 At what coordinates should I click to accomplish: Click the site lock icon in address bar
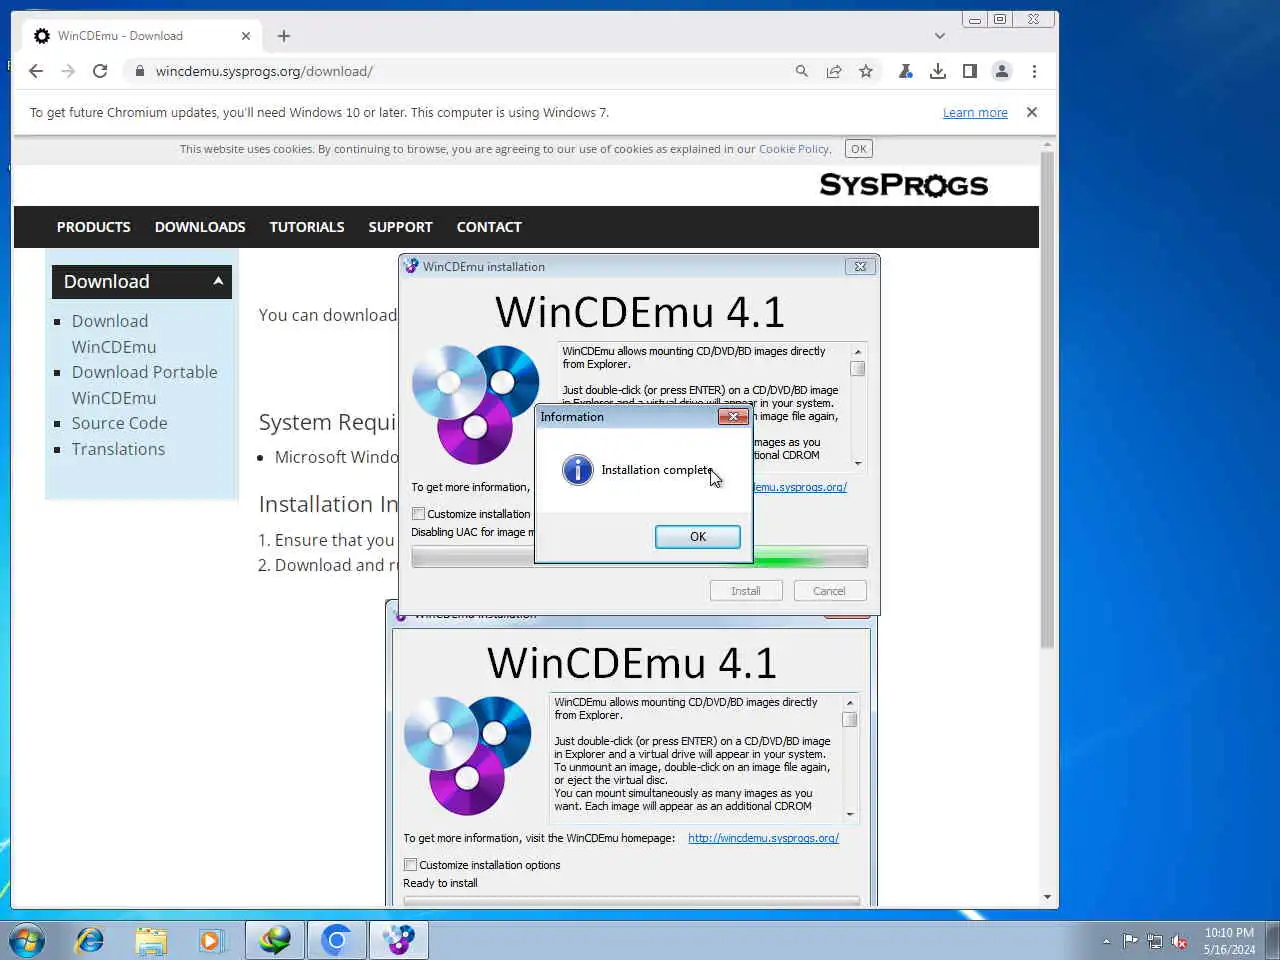pyautogui.click(x=139, y=71)
